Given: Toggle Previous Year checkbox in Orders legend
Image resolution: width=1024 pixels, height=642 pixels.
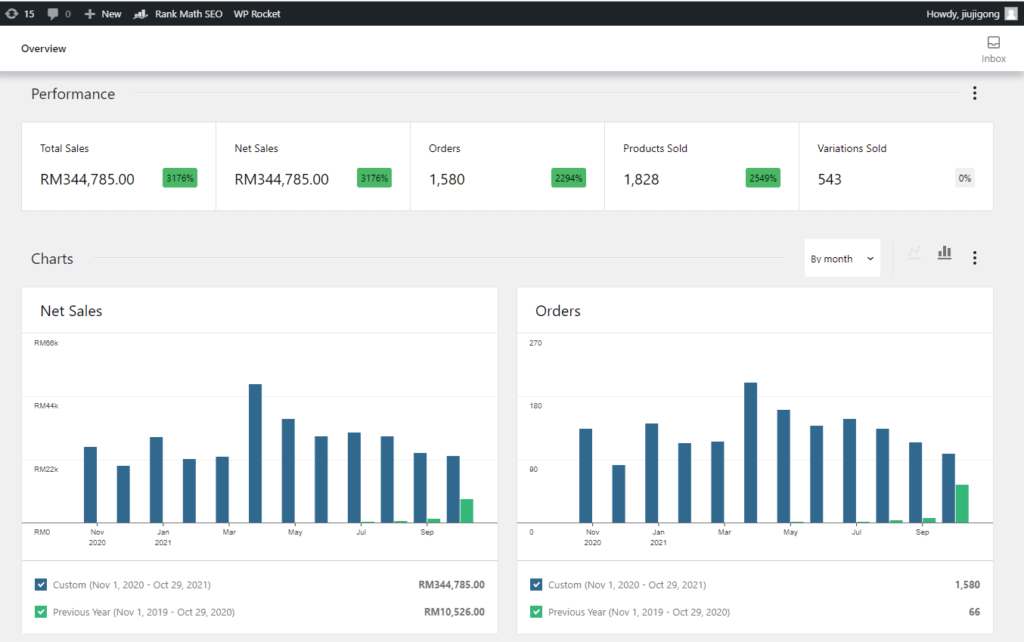Looking at the screenshot, I should click(x=537, y=612).
